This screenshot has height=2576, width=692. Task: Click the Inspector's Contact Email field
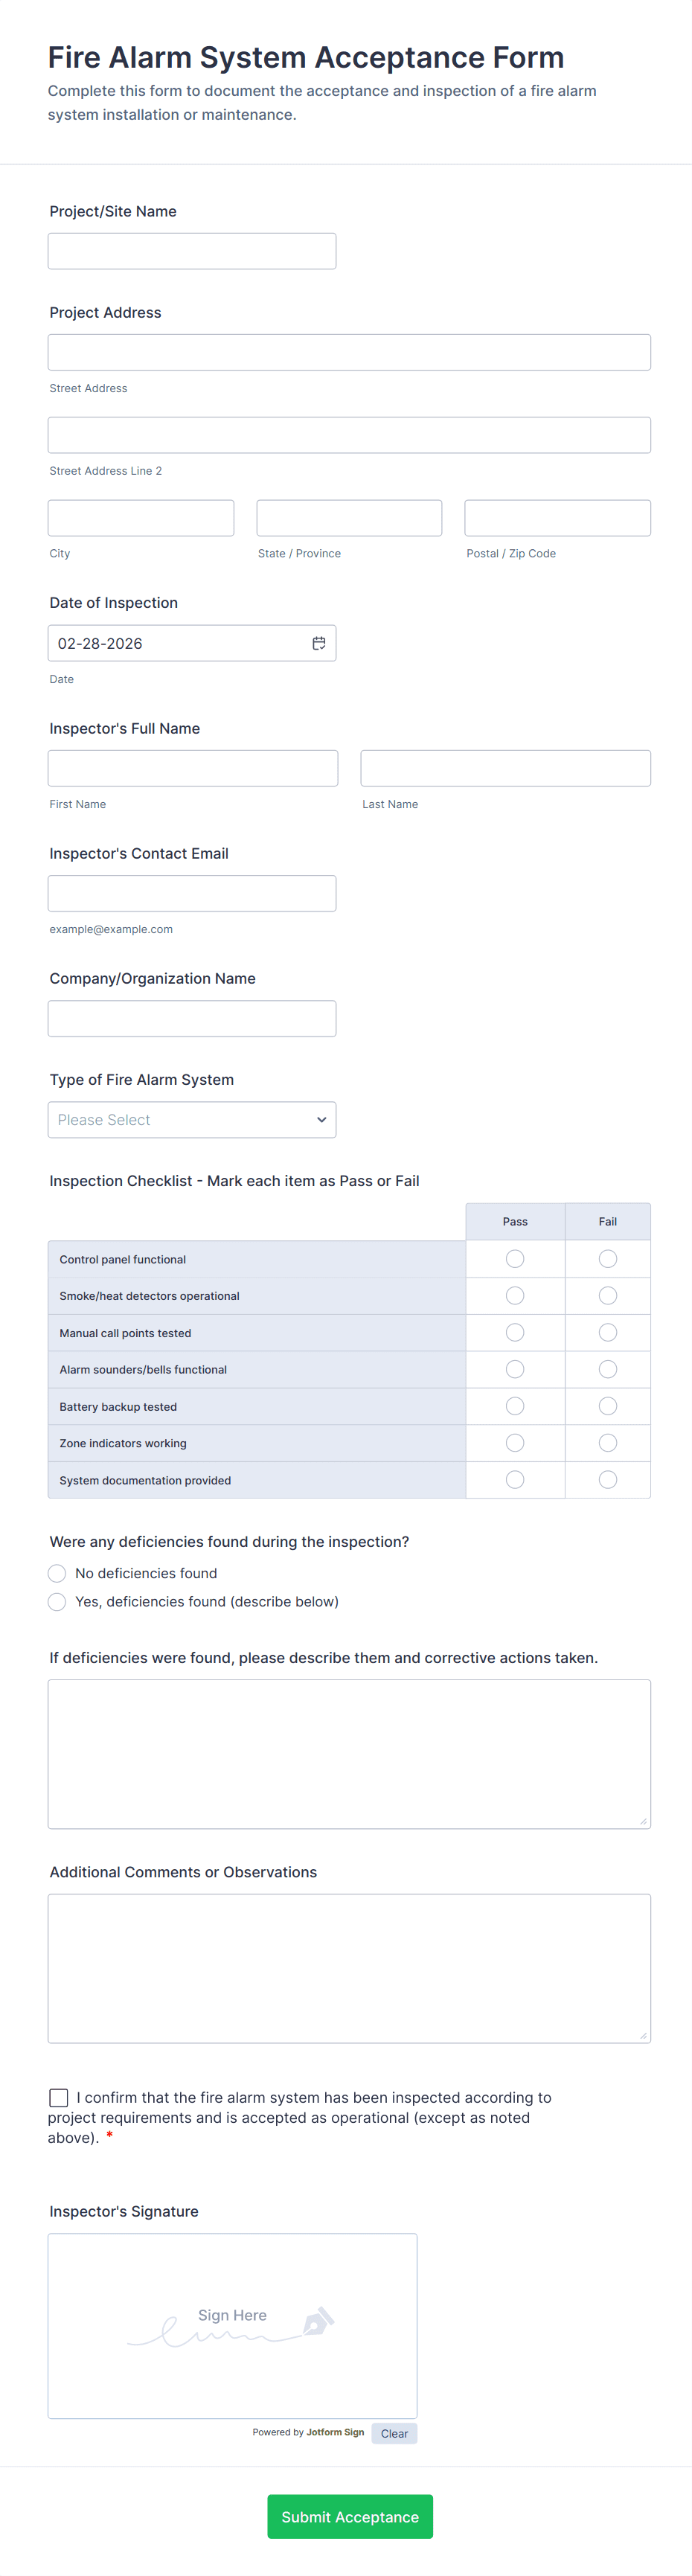point(191,893)
